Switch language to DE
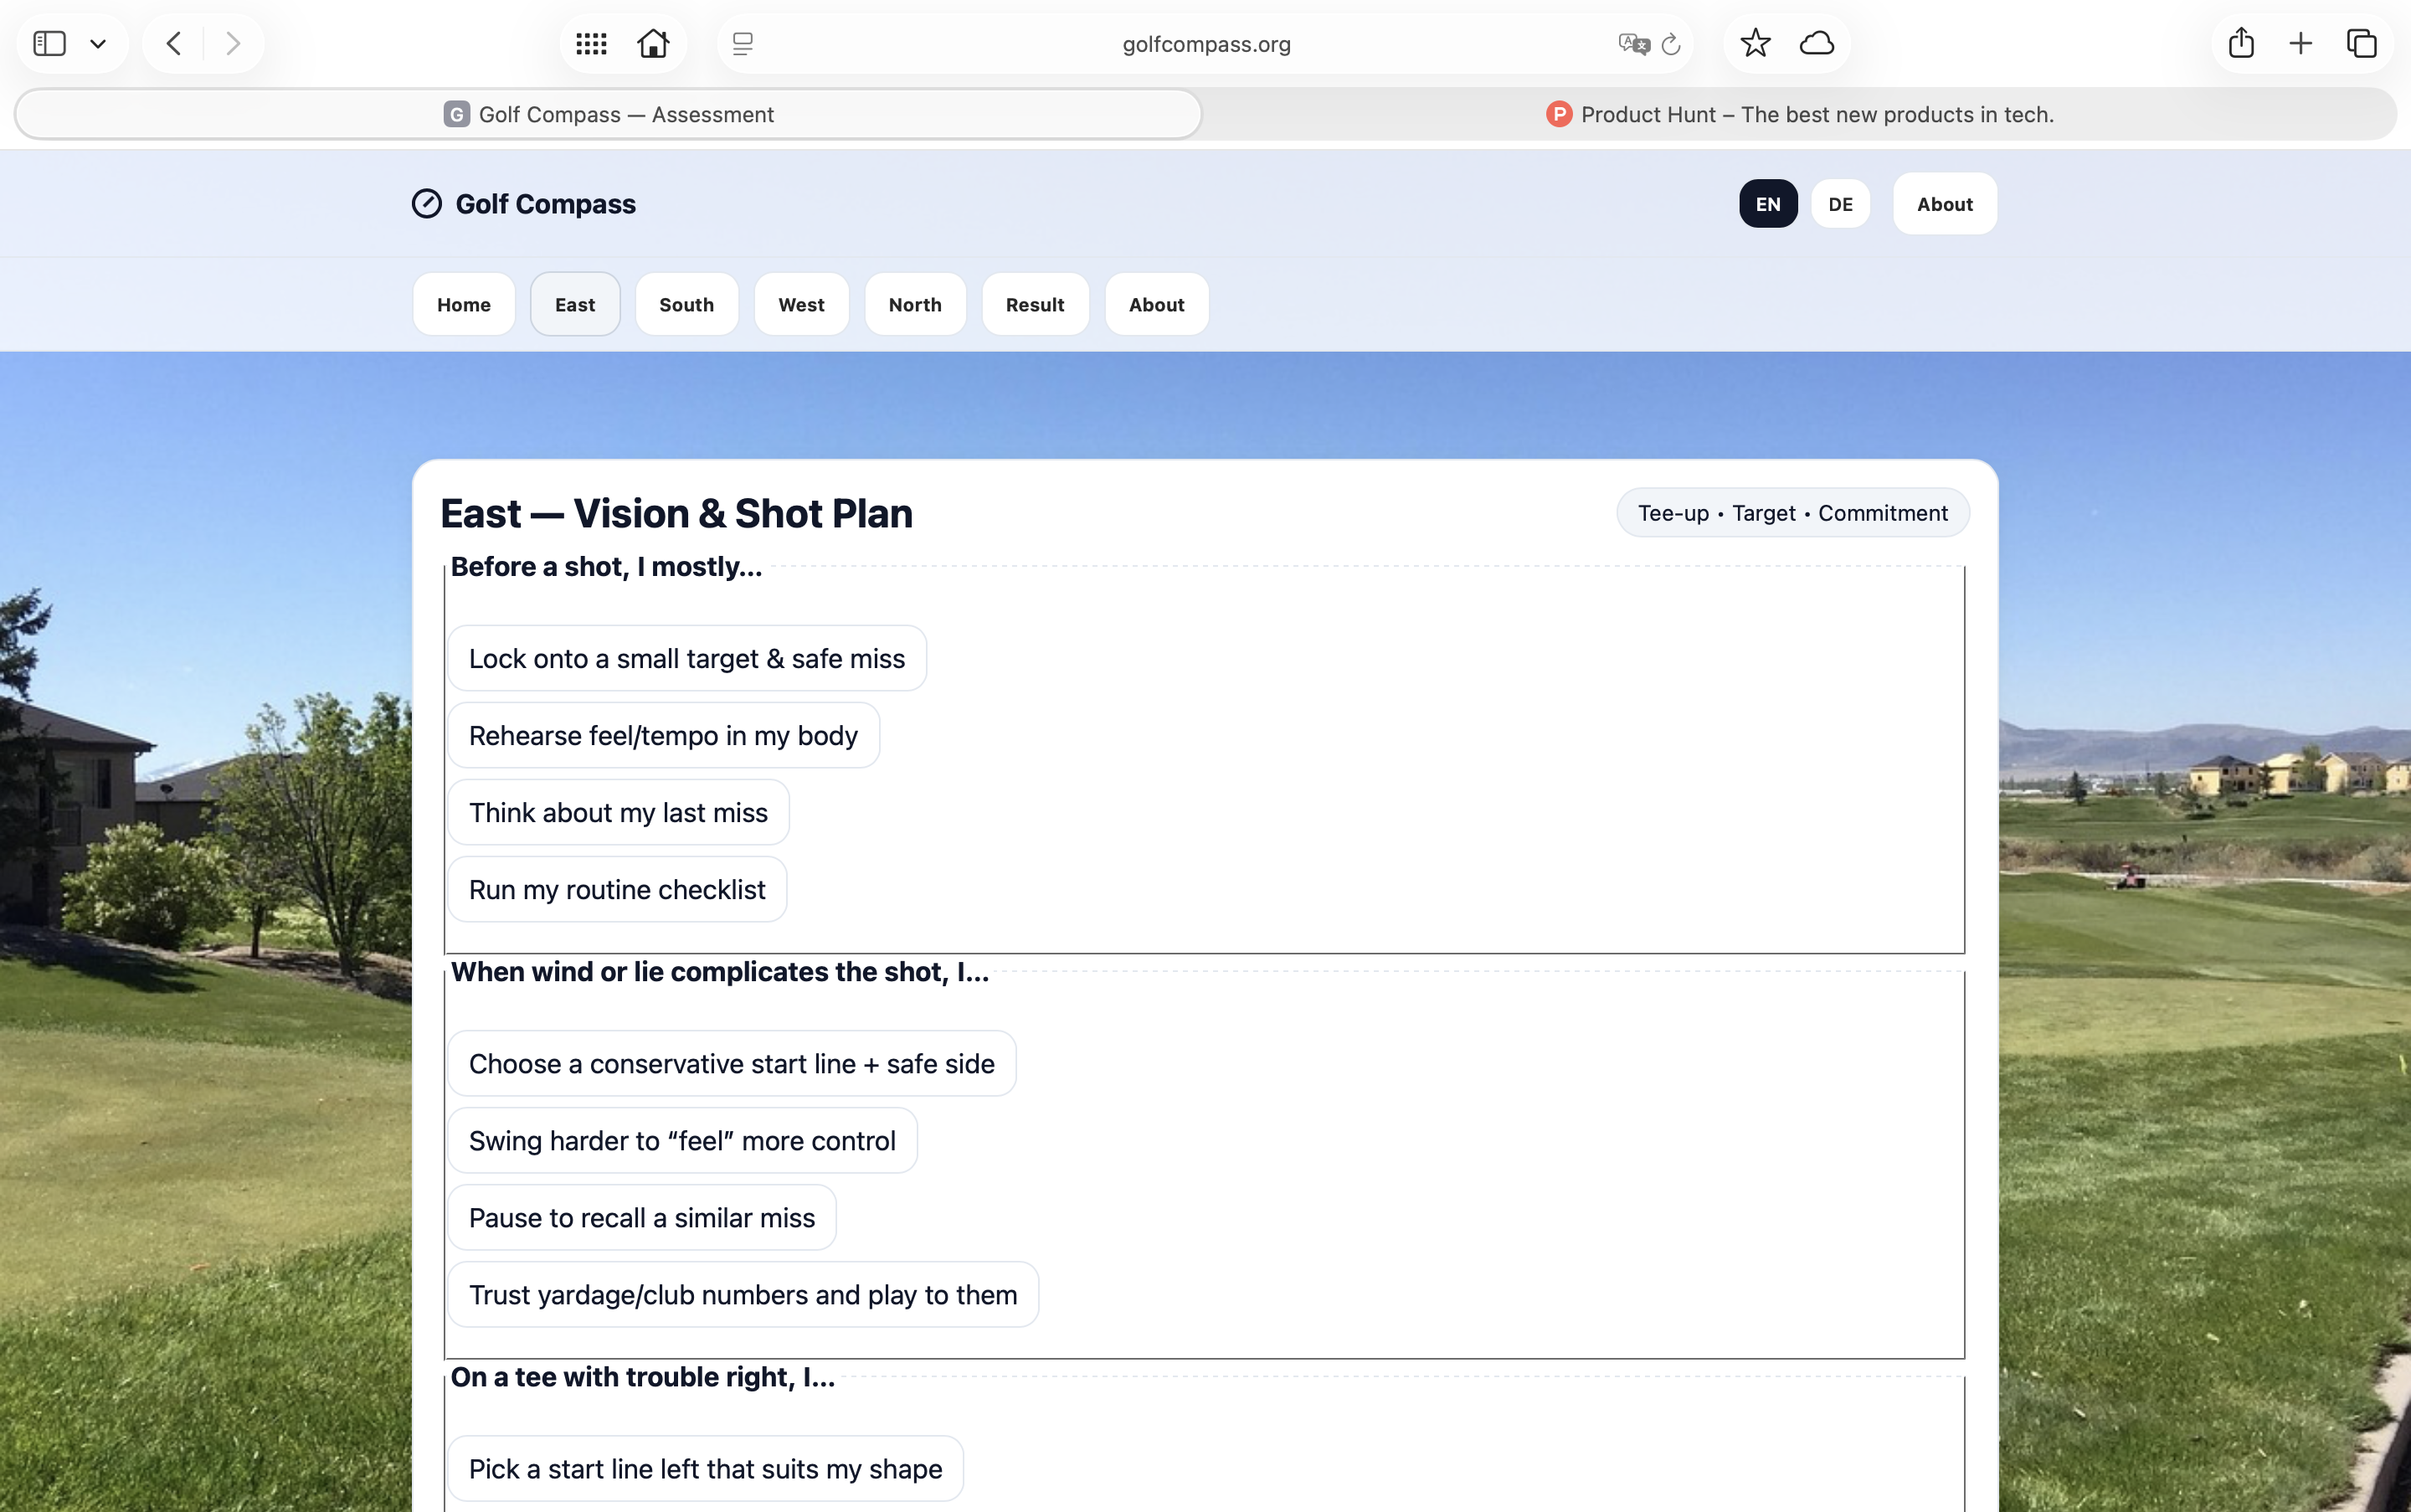 click(x=1840, y=204)
